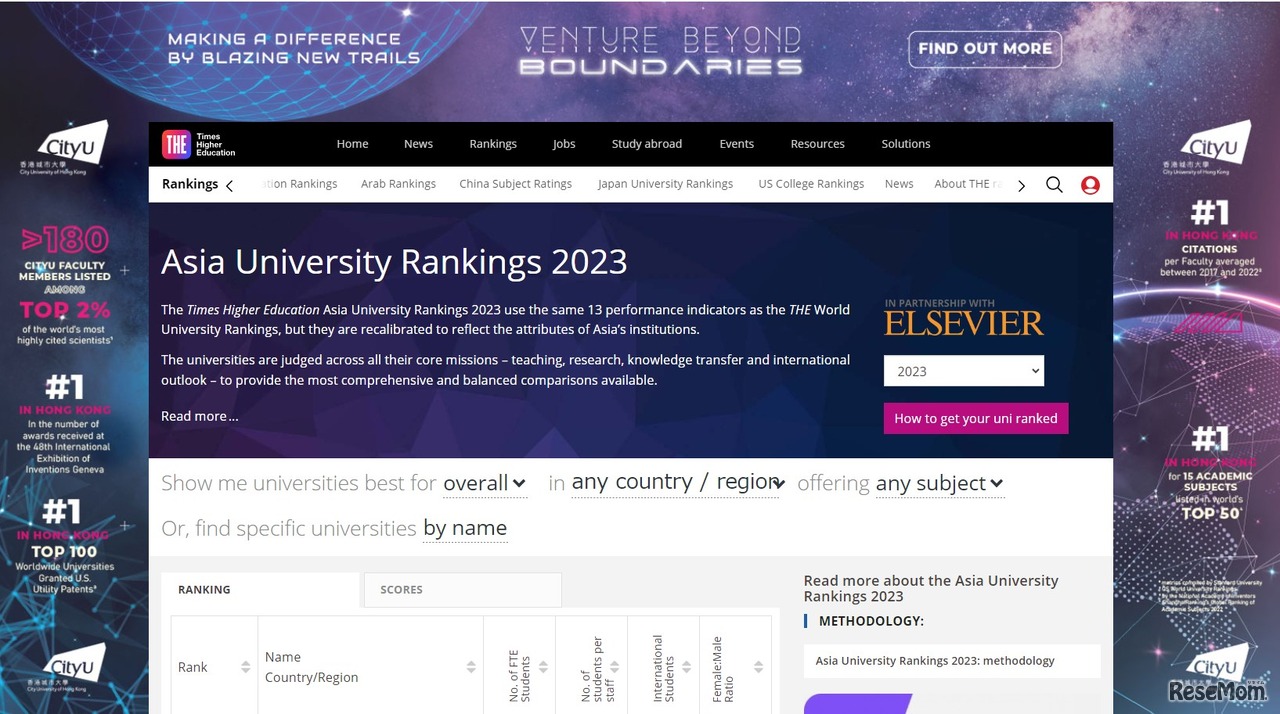Go to US College Rankings link

[811, 184]
